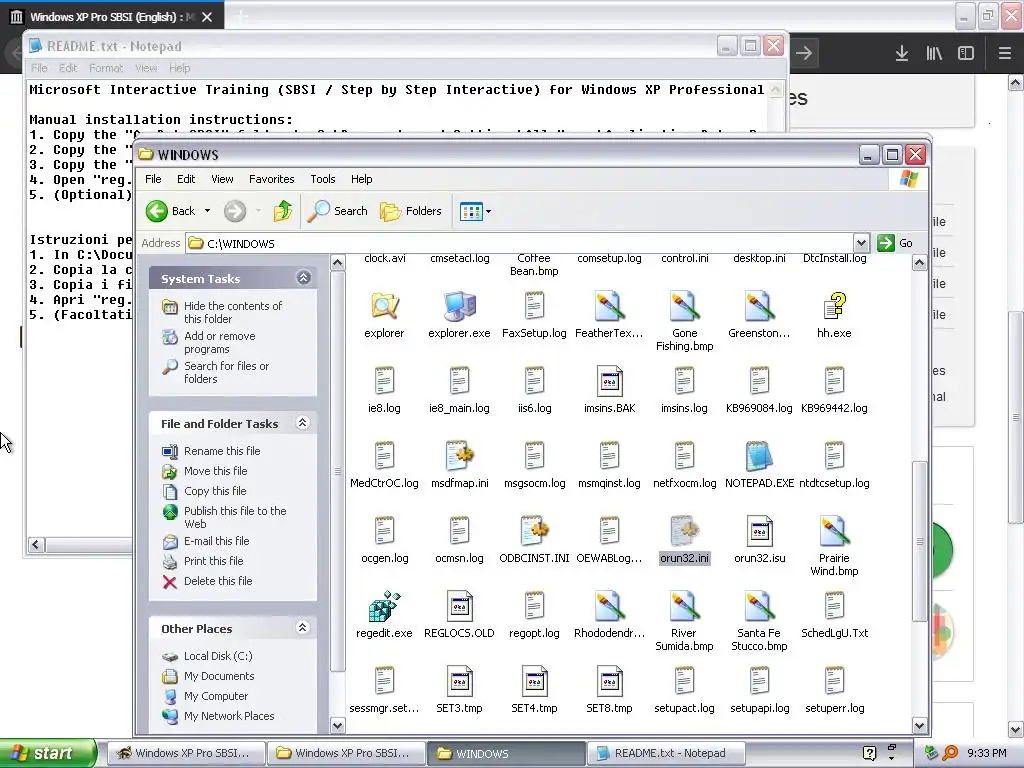The width and height of the screenshot is (1024, 768).
Task: Select the regedit.exe icon
Action: pos(384,606)
